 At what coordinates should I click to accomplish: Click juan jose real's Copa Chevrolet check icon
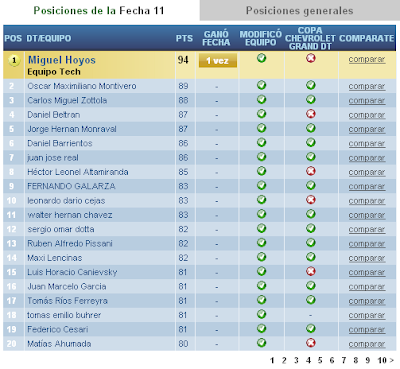pos(311,157)
